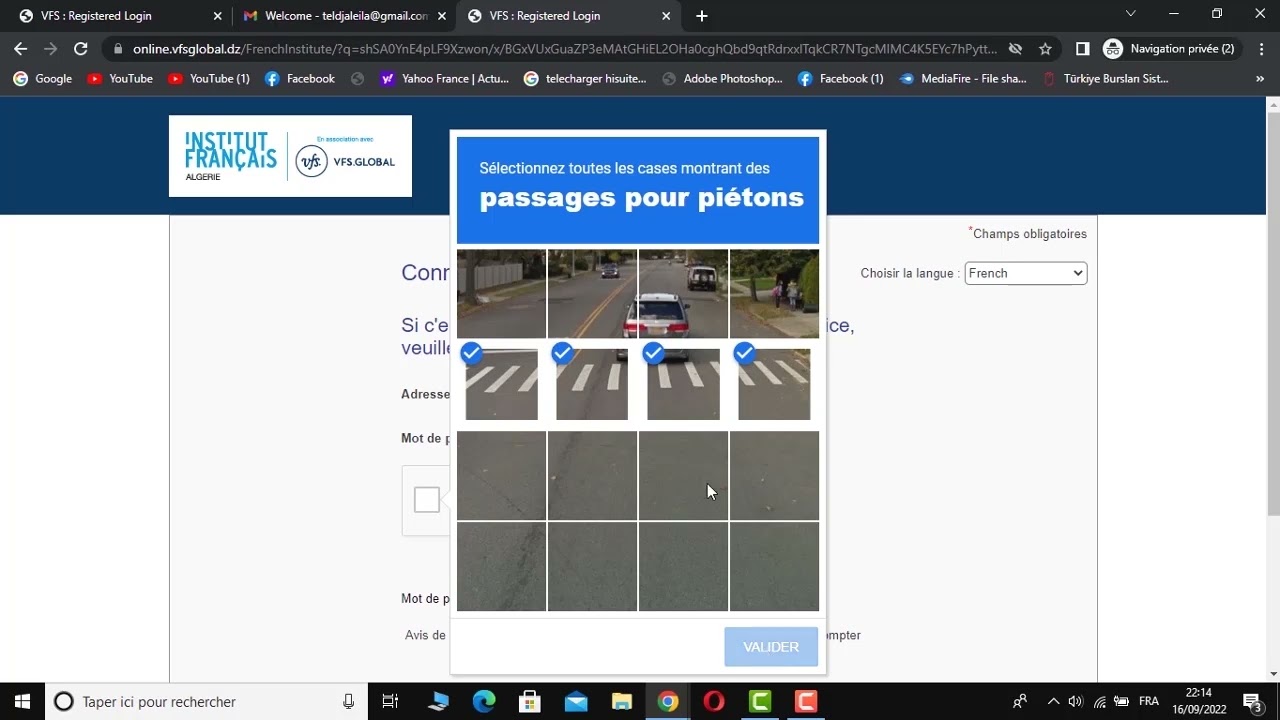Tick the reCAPTCHA checkbox behind the challenge
The height and width of the screenshot is (720, 1280).
(427, 500)
